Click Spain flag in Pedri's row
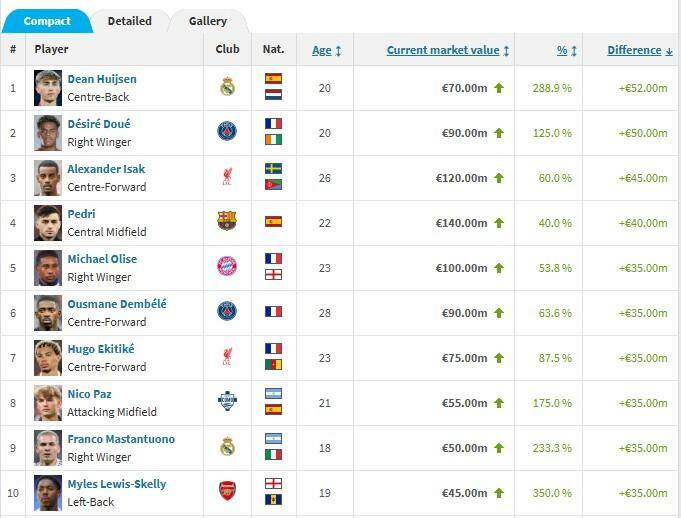 tap(273, 221)
